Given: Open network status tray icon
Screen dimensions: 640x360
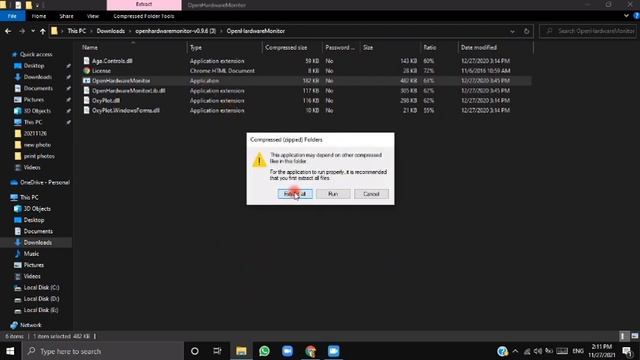Looking at the screenshot, I should pyautogui.click(x=527, y=351).
